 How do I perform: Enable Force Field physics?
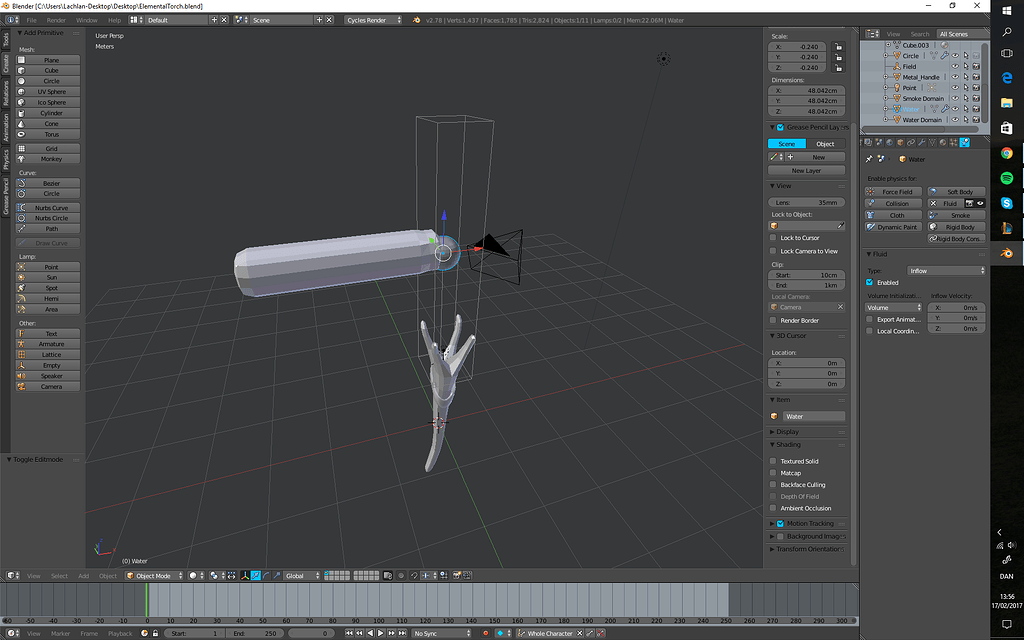tap(893, 191)
